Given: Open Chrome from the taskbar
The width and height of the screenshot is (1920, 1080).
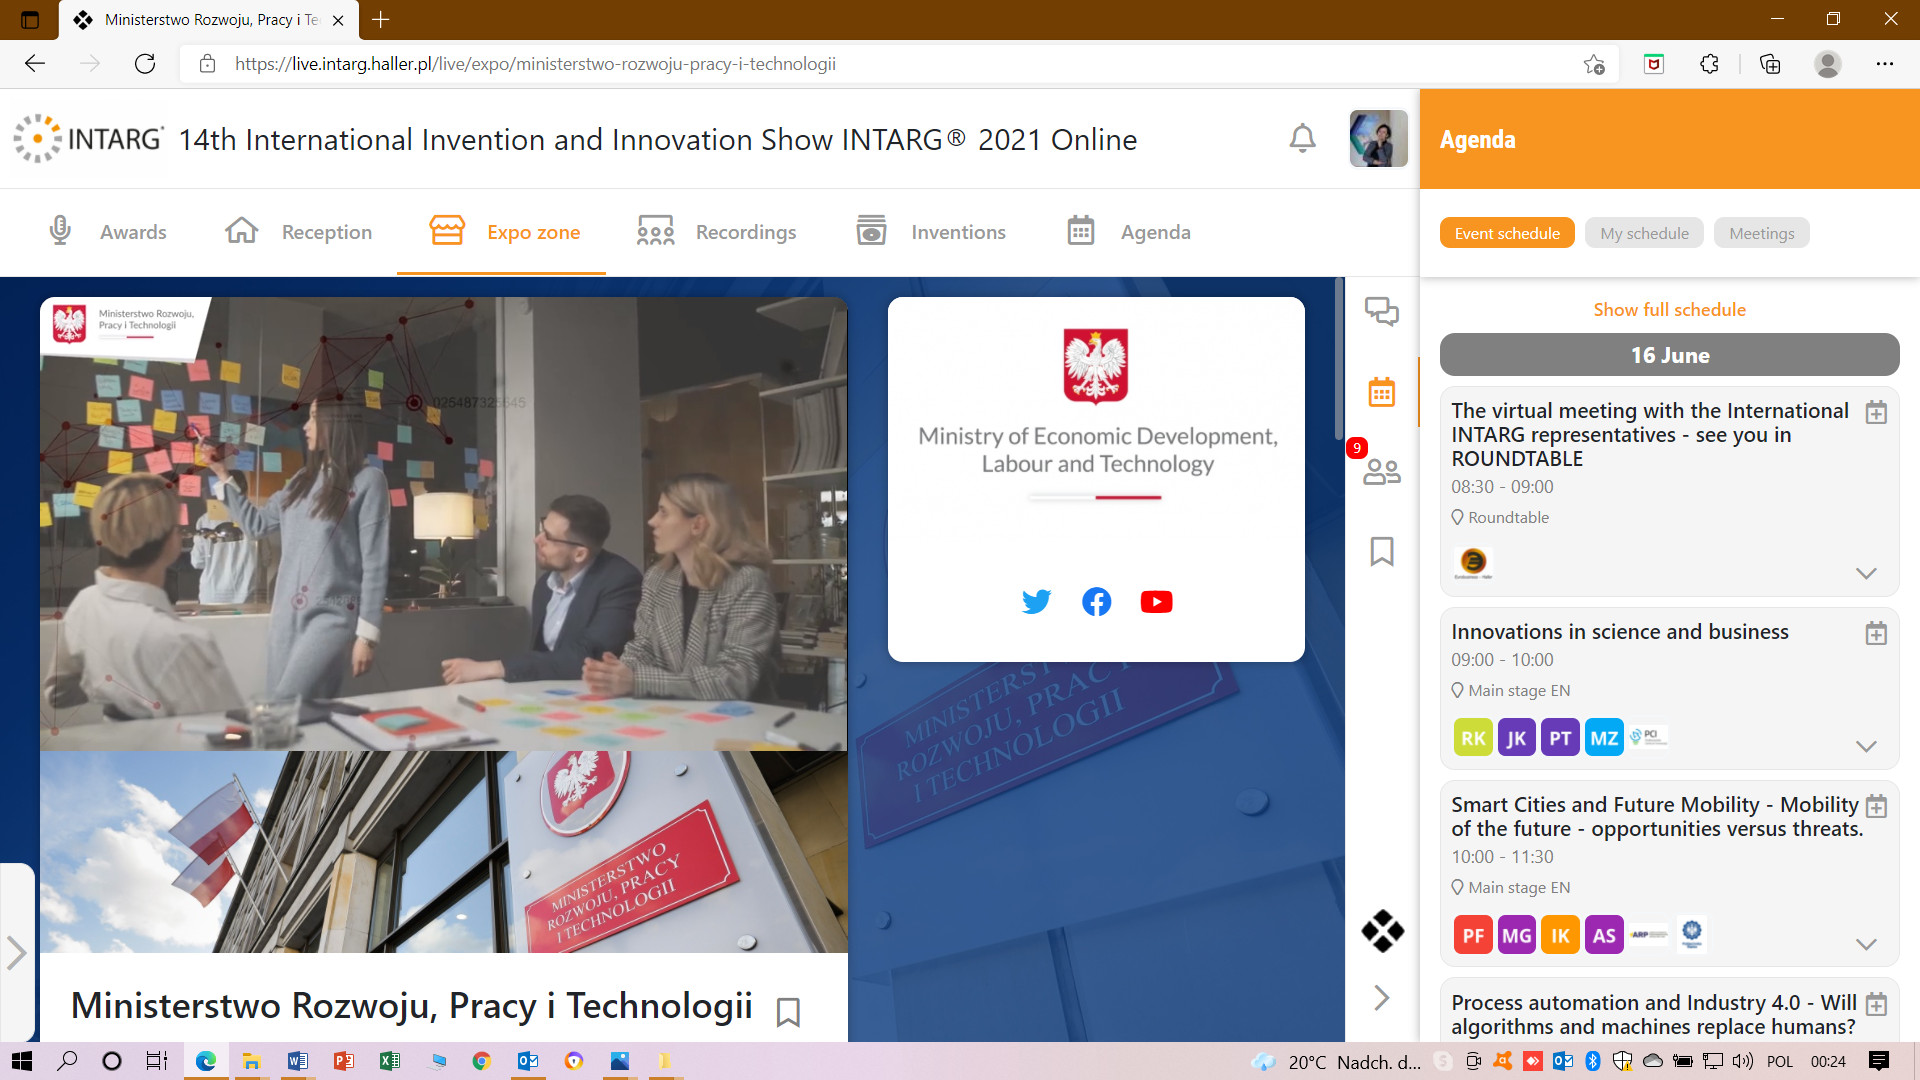Looking at the screenshot, I should click(481, 1061).
